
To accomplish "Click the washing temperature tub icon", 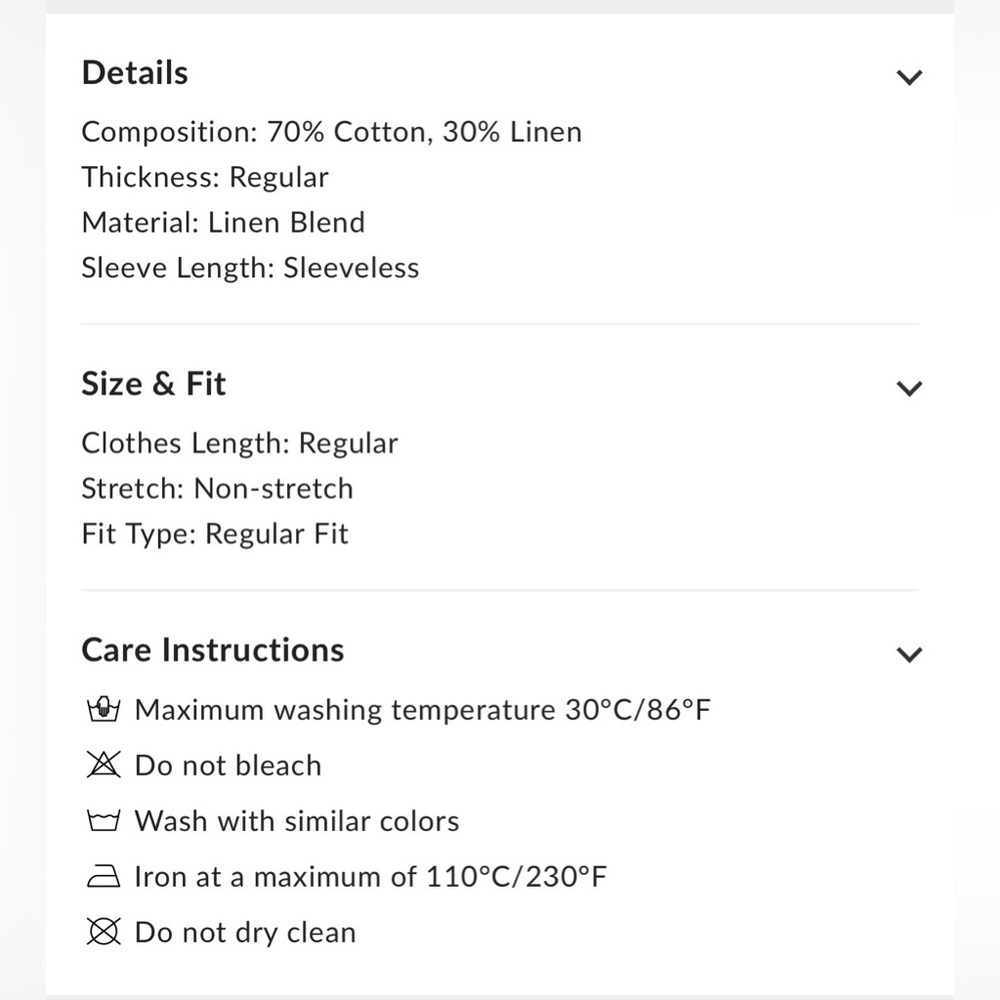I will tap(103, 709).
